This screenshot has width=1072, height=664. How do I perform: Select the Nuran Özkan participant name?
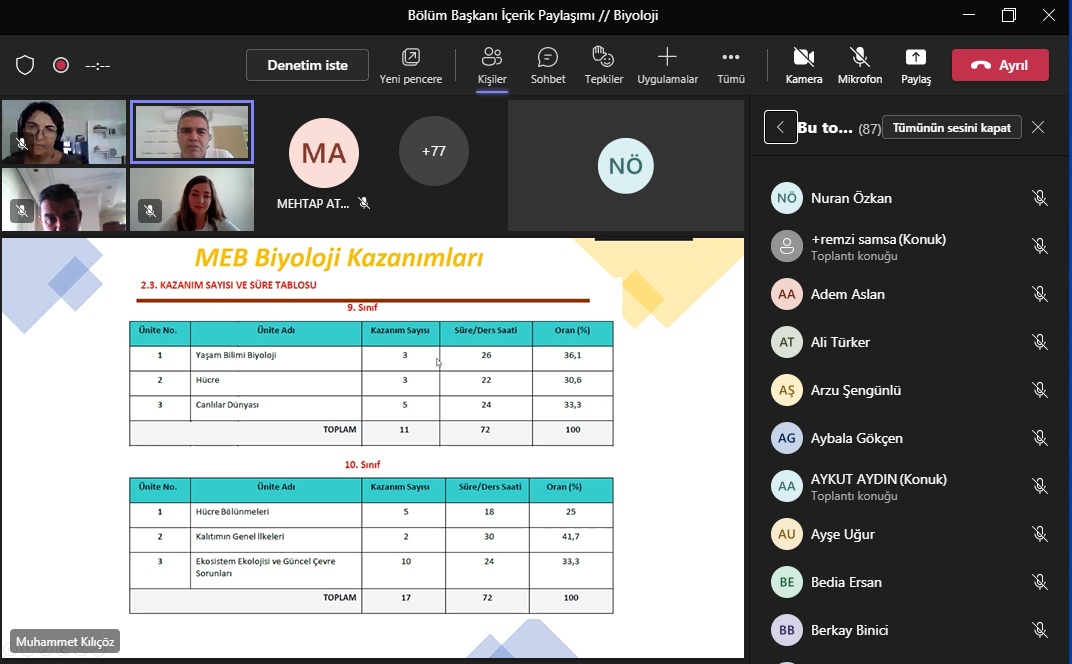(x=851, y=198)
